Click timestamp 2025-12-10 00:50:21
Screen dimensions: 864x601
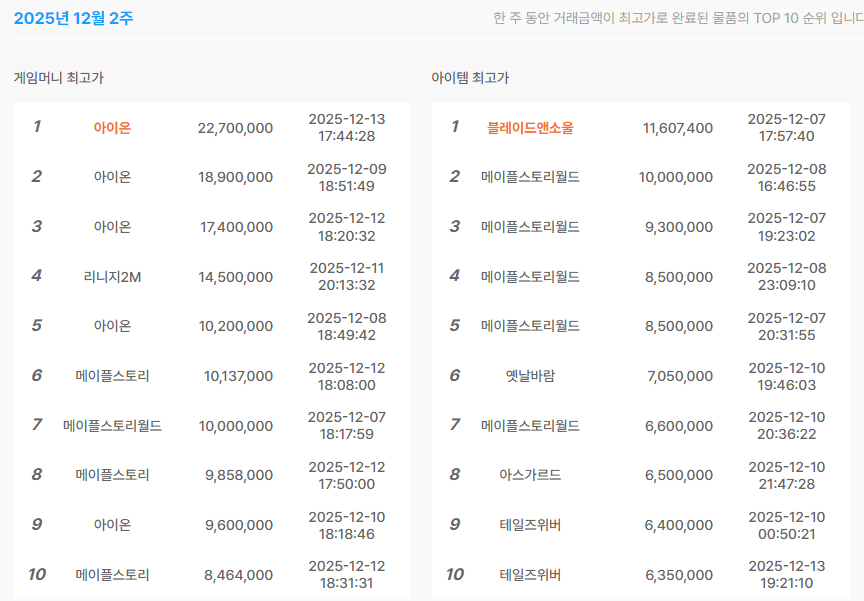(786, 525)
